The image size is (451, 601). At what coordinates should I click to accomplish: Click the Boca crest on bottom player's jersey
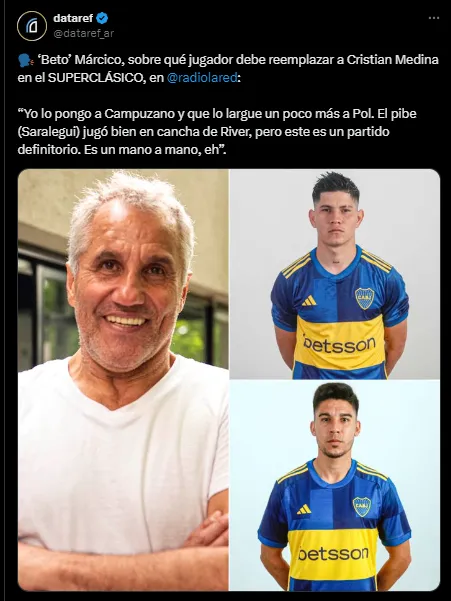362,507
